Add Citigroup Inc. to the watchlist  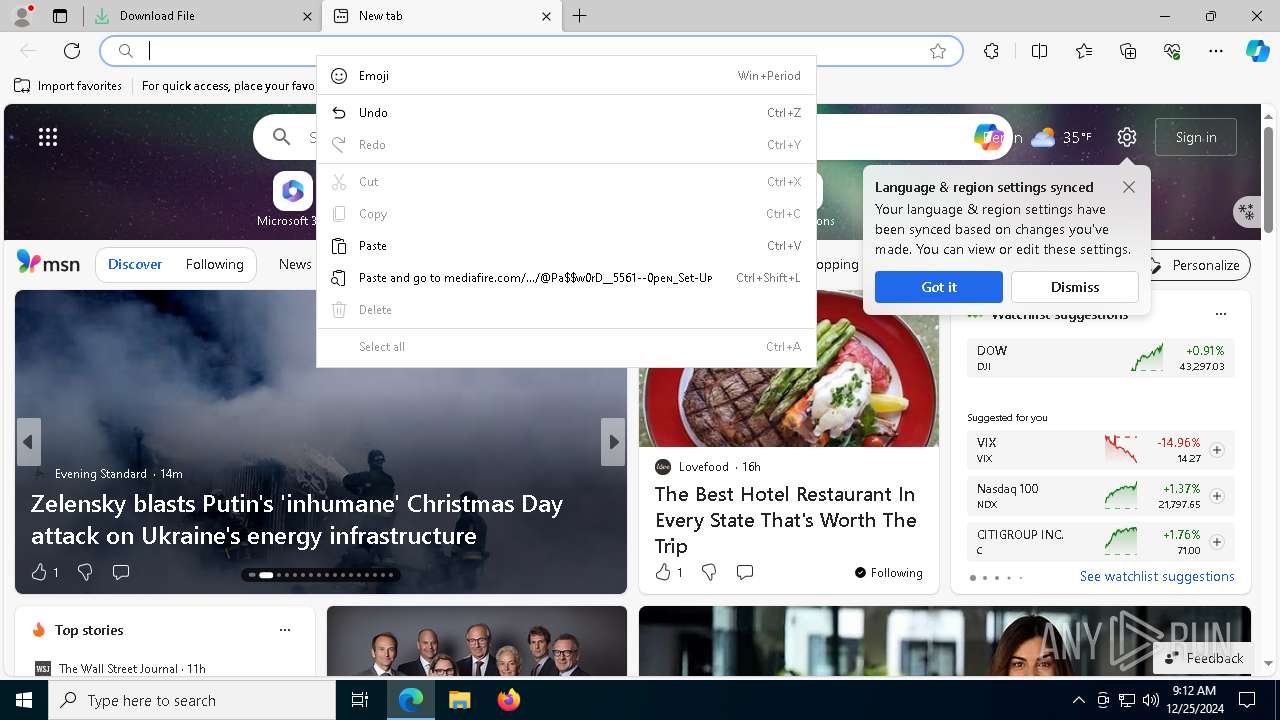1217,542
